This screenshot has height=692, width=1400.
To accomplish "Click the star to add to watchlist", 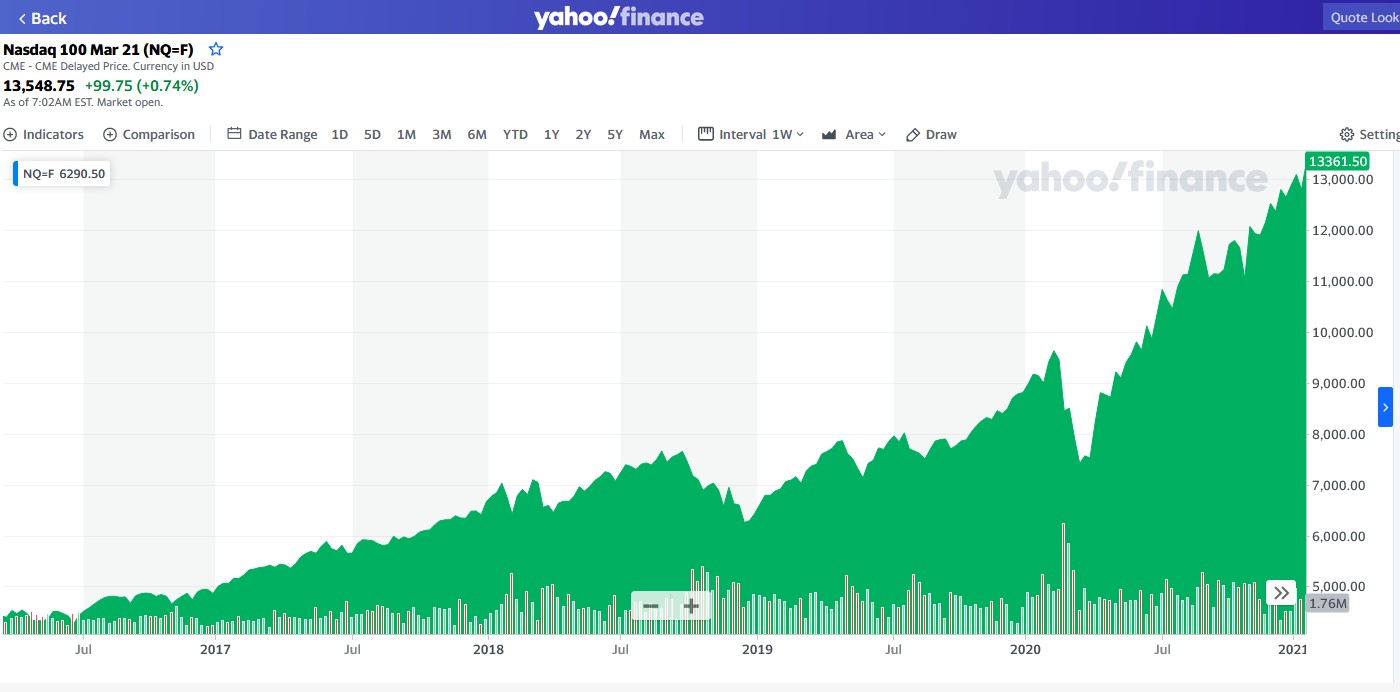I will click(216, 49).
